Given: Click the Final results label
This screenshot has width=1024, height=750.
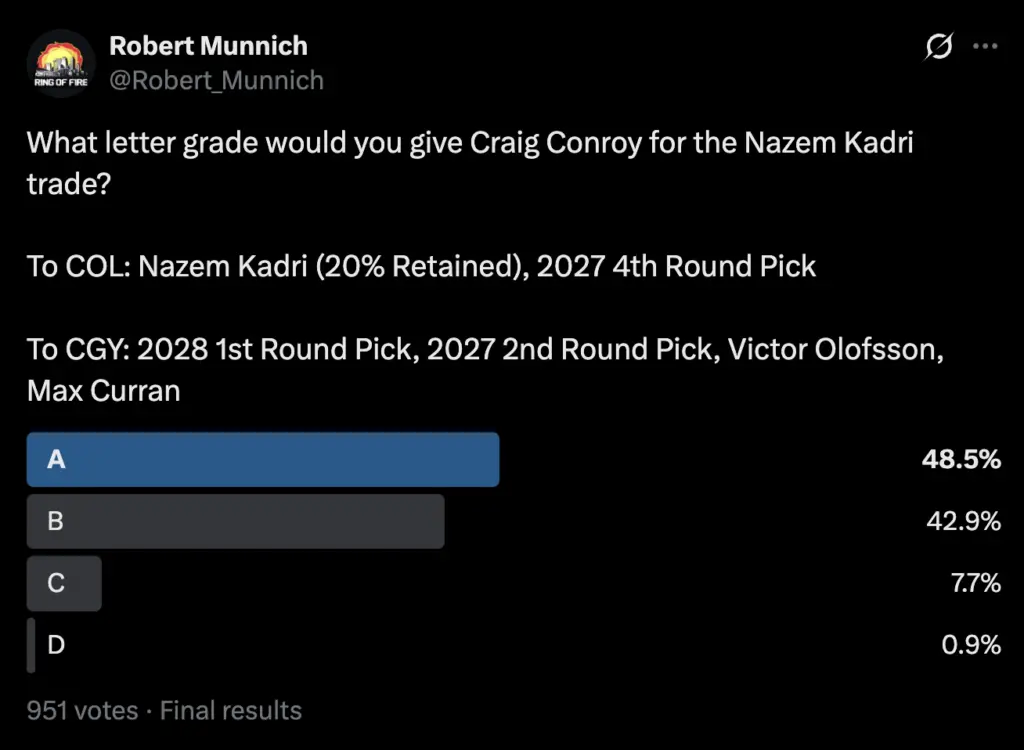Looking at the screenshot, I should click(231, 710).
